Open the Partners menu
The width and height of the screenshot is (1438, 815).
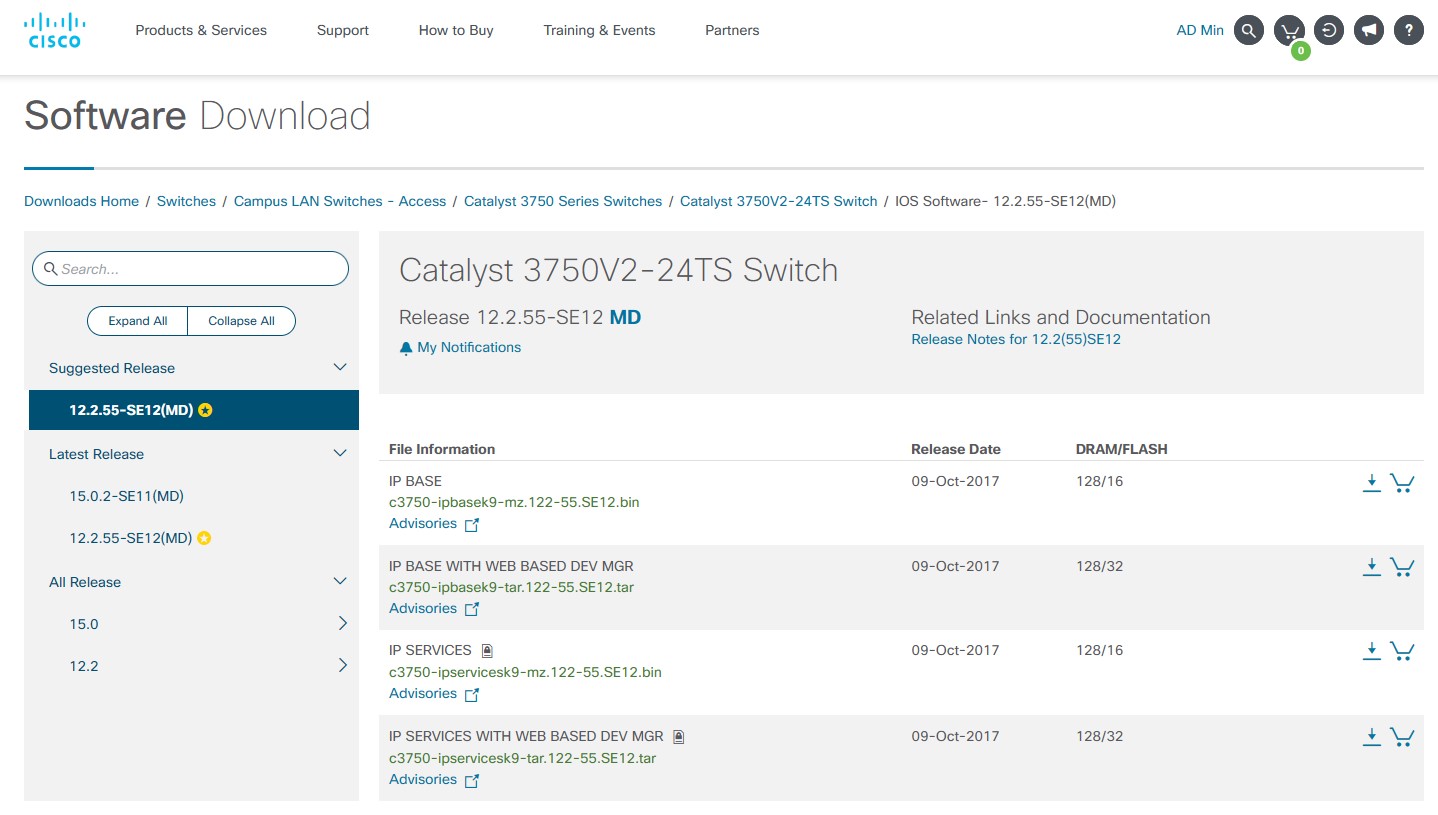click(732, 30)
